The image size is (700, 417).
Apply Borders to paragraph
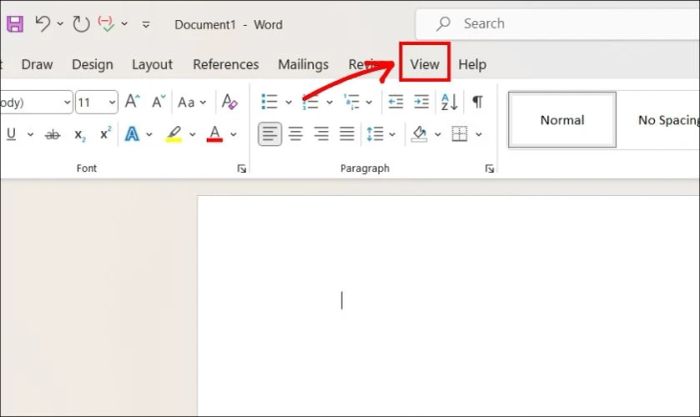coord(459,133)
